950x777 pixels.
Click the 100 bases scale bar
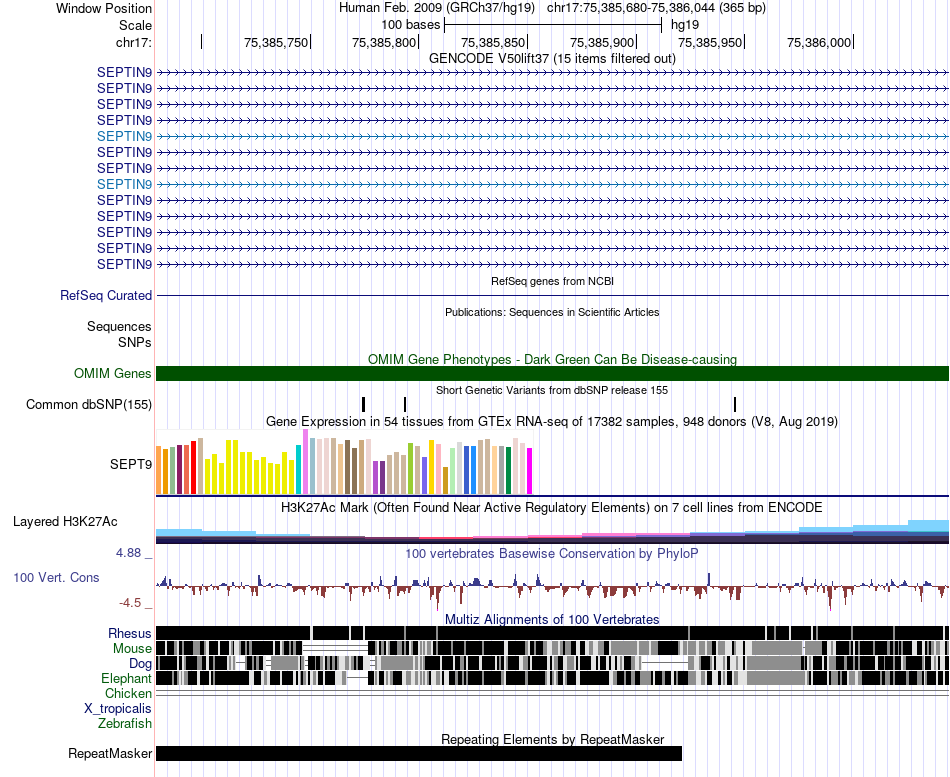tap(553, 25)
